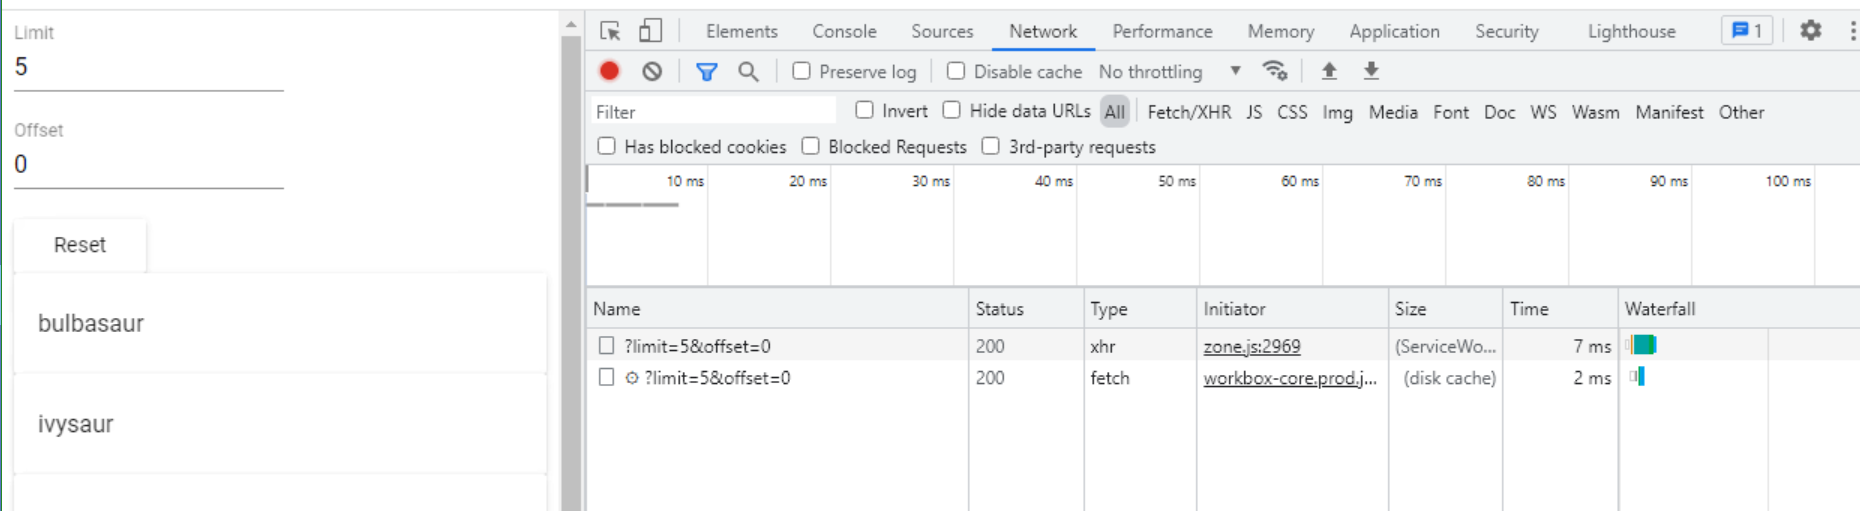Click the Reset button
1860x511 pixels.
tap(80, 245)
